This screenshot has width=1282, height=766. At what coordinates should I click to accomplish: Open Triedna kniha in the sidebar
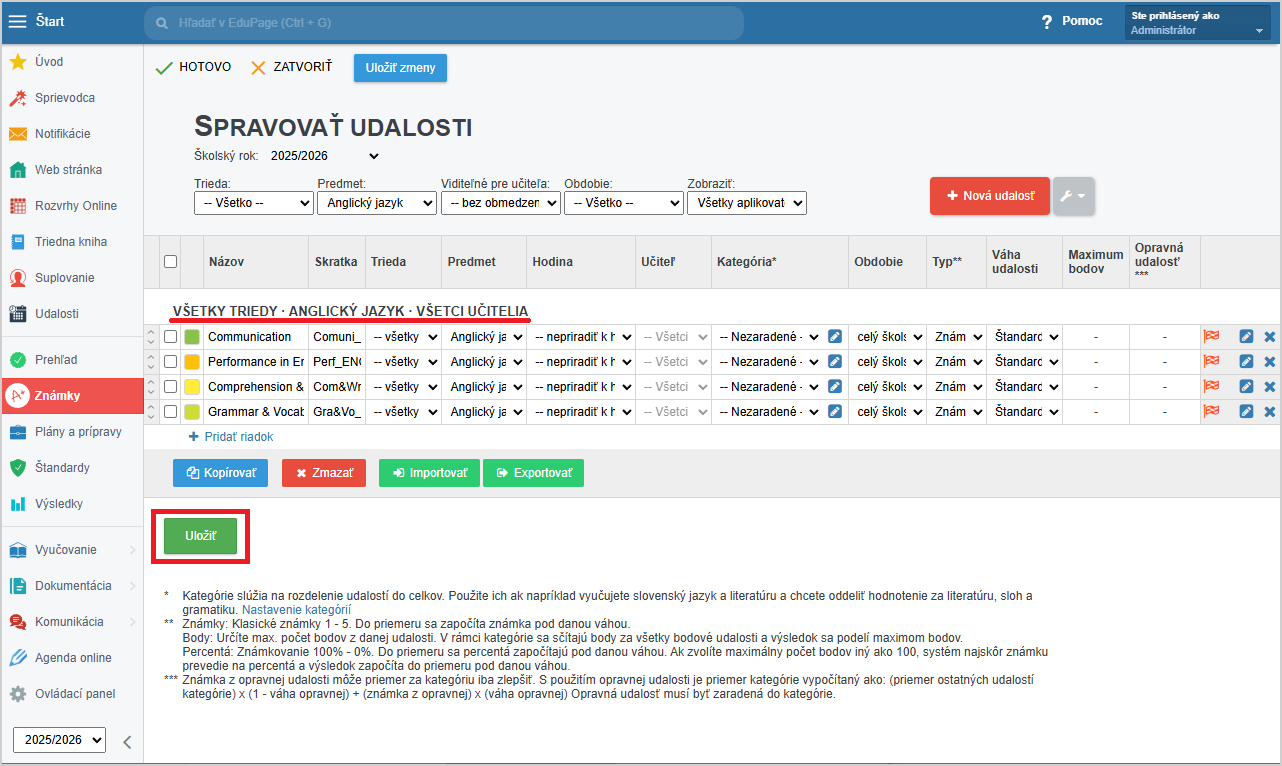[x=70, y=242]
